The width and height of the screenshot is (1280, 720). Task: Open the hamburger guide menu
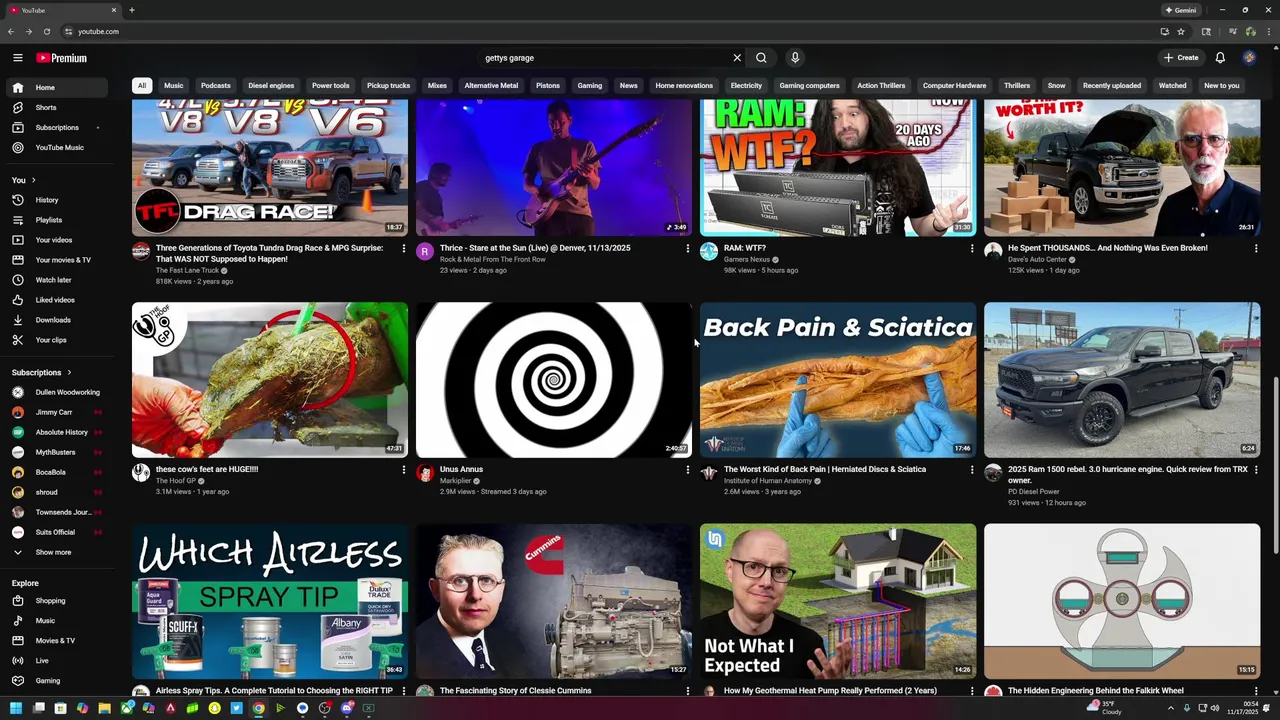pos(17,58)
